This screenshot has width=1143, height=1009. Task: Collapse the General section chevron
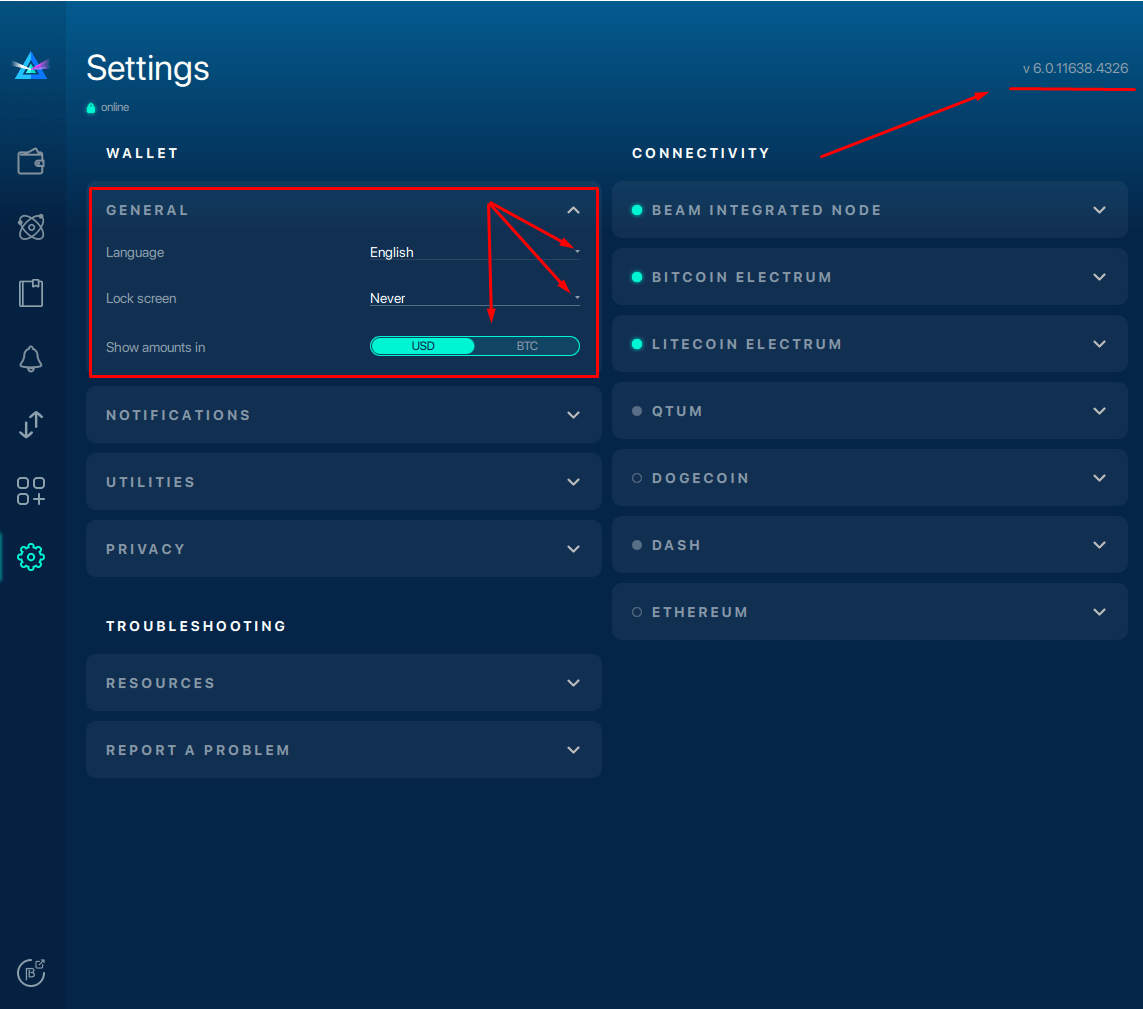(x=573, y=210)
